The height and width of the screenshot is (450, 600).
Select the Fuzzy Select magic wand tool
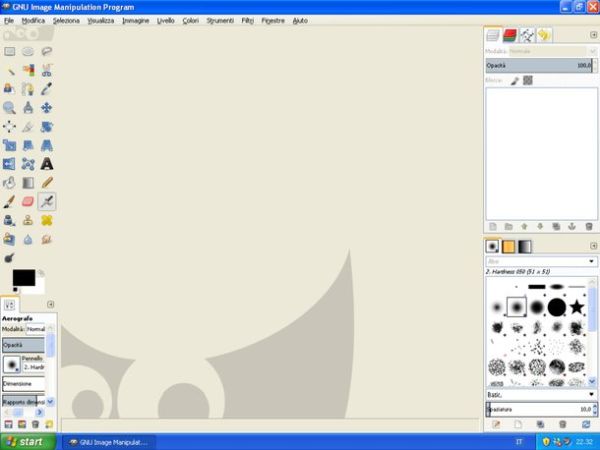[x=10, y=70]
